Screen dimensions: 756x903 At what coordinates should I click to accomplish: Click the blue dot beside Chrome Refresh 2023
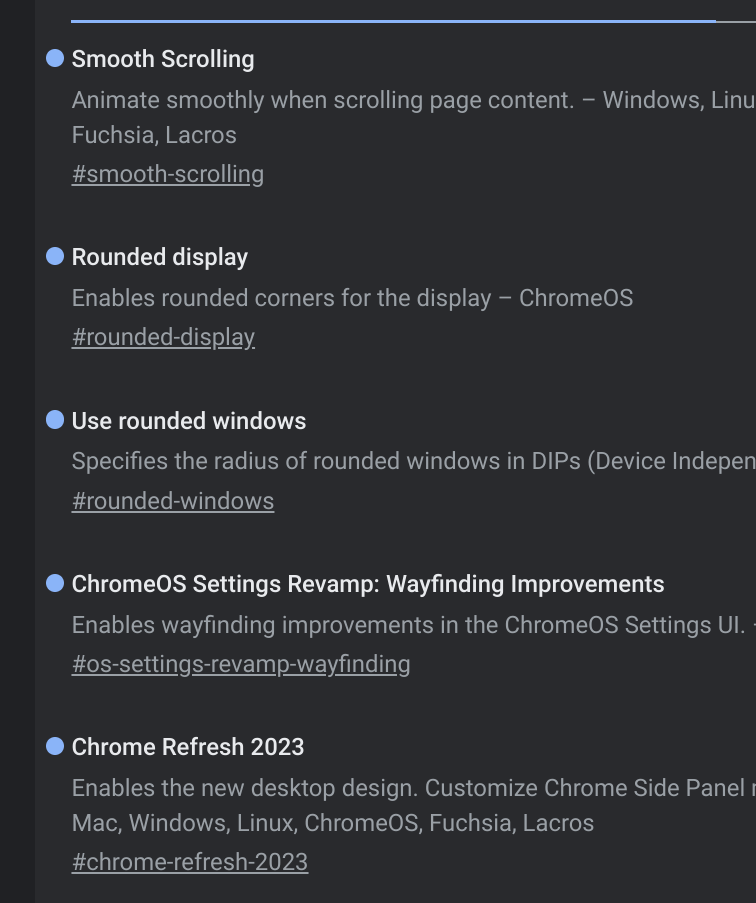point(55,746)
